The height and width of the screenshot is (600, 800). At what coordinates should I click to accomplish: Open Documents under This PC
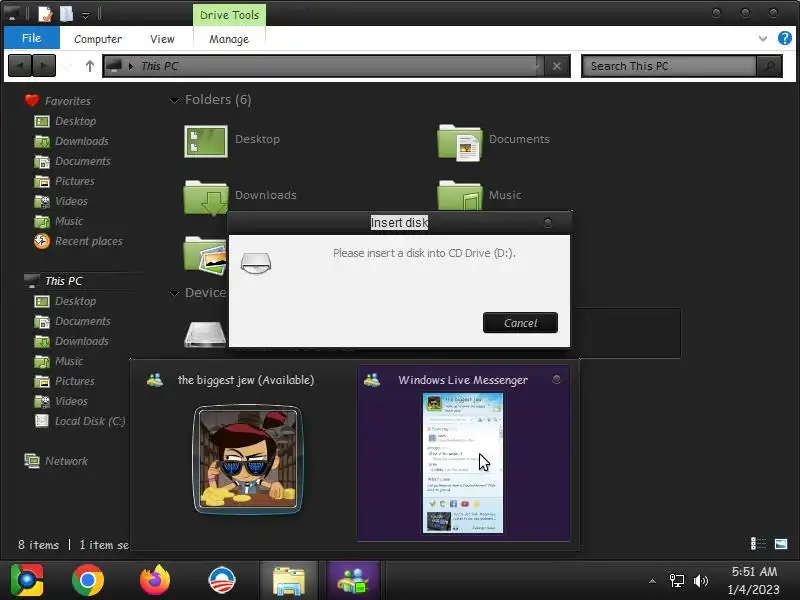tap(82, 321)
